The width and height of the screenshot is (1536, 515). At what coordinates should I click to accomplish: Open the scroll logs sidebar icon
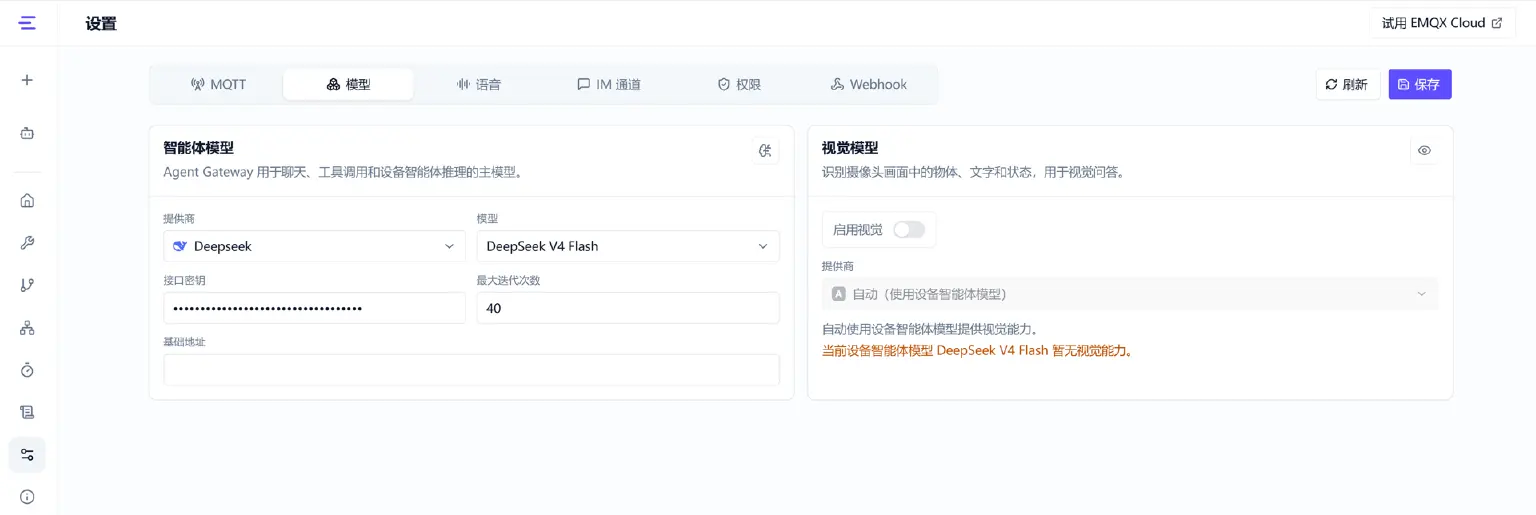[27, 412]
